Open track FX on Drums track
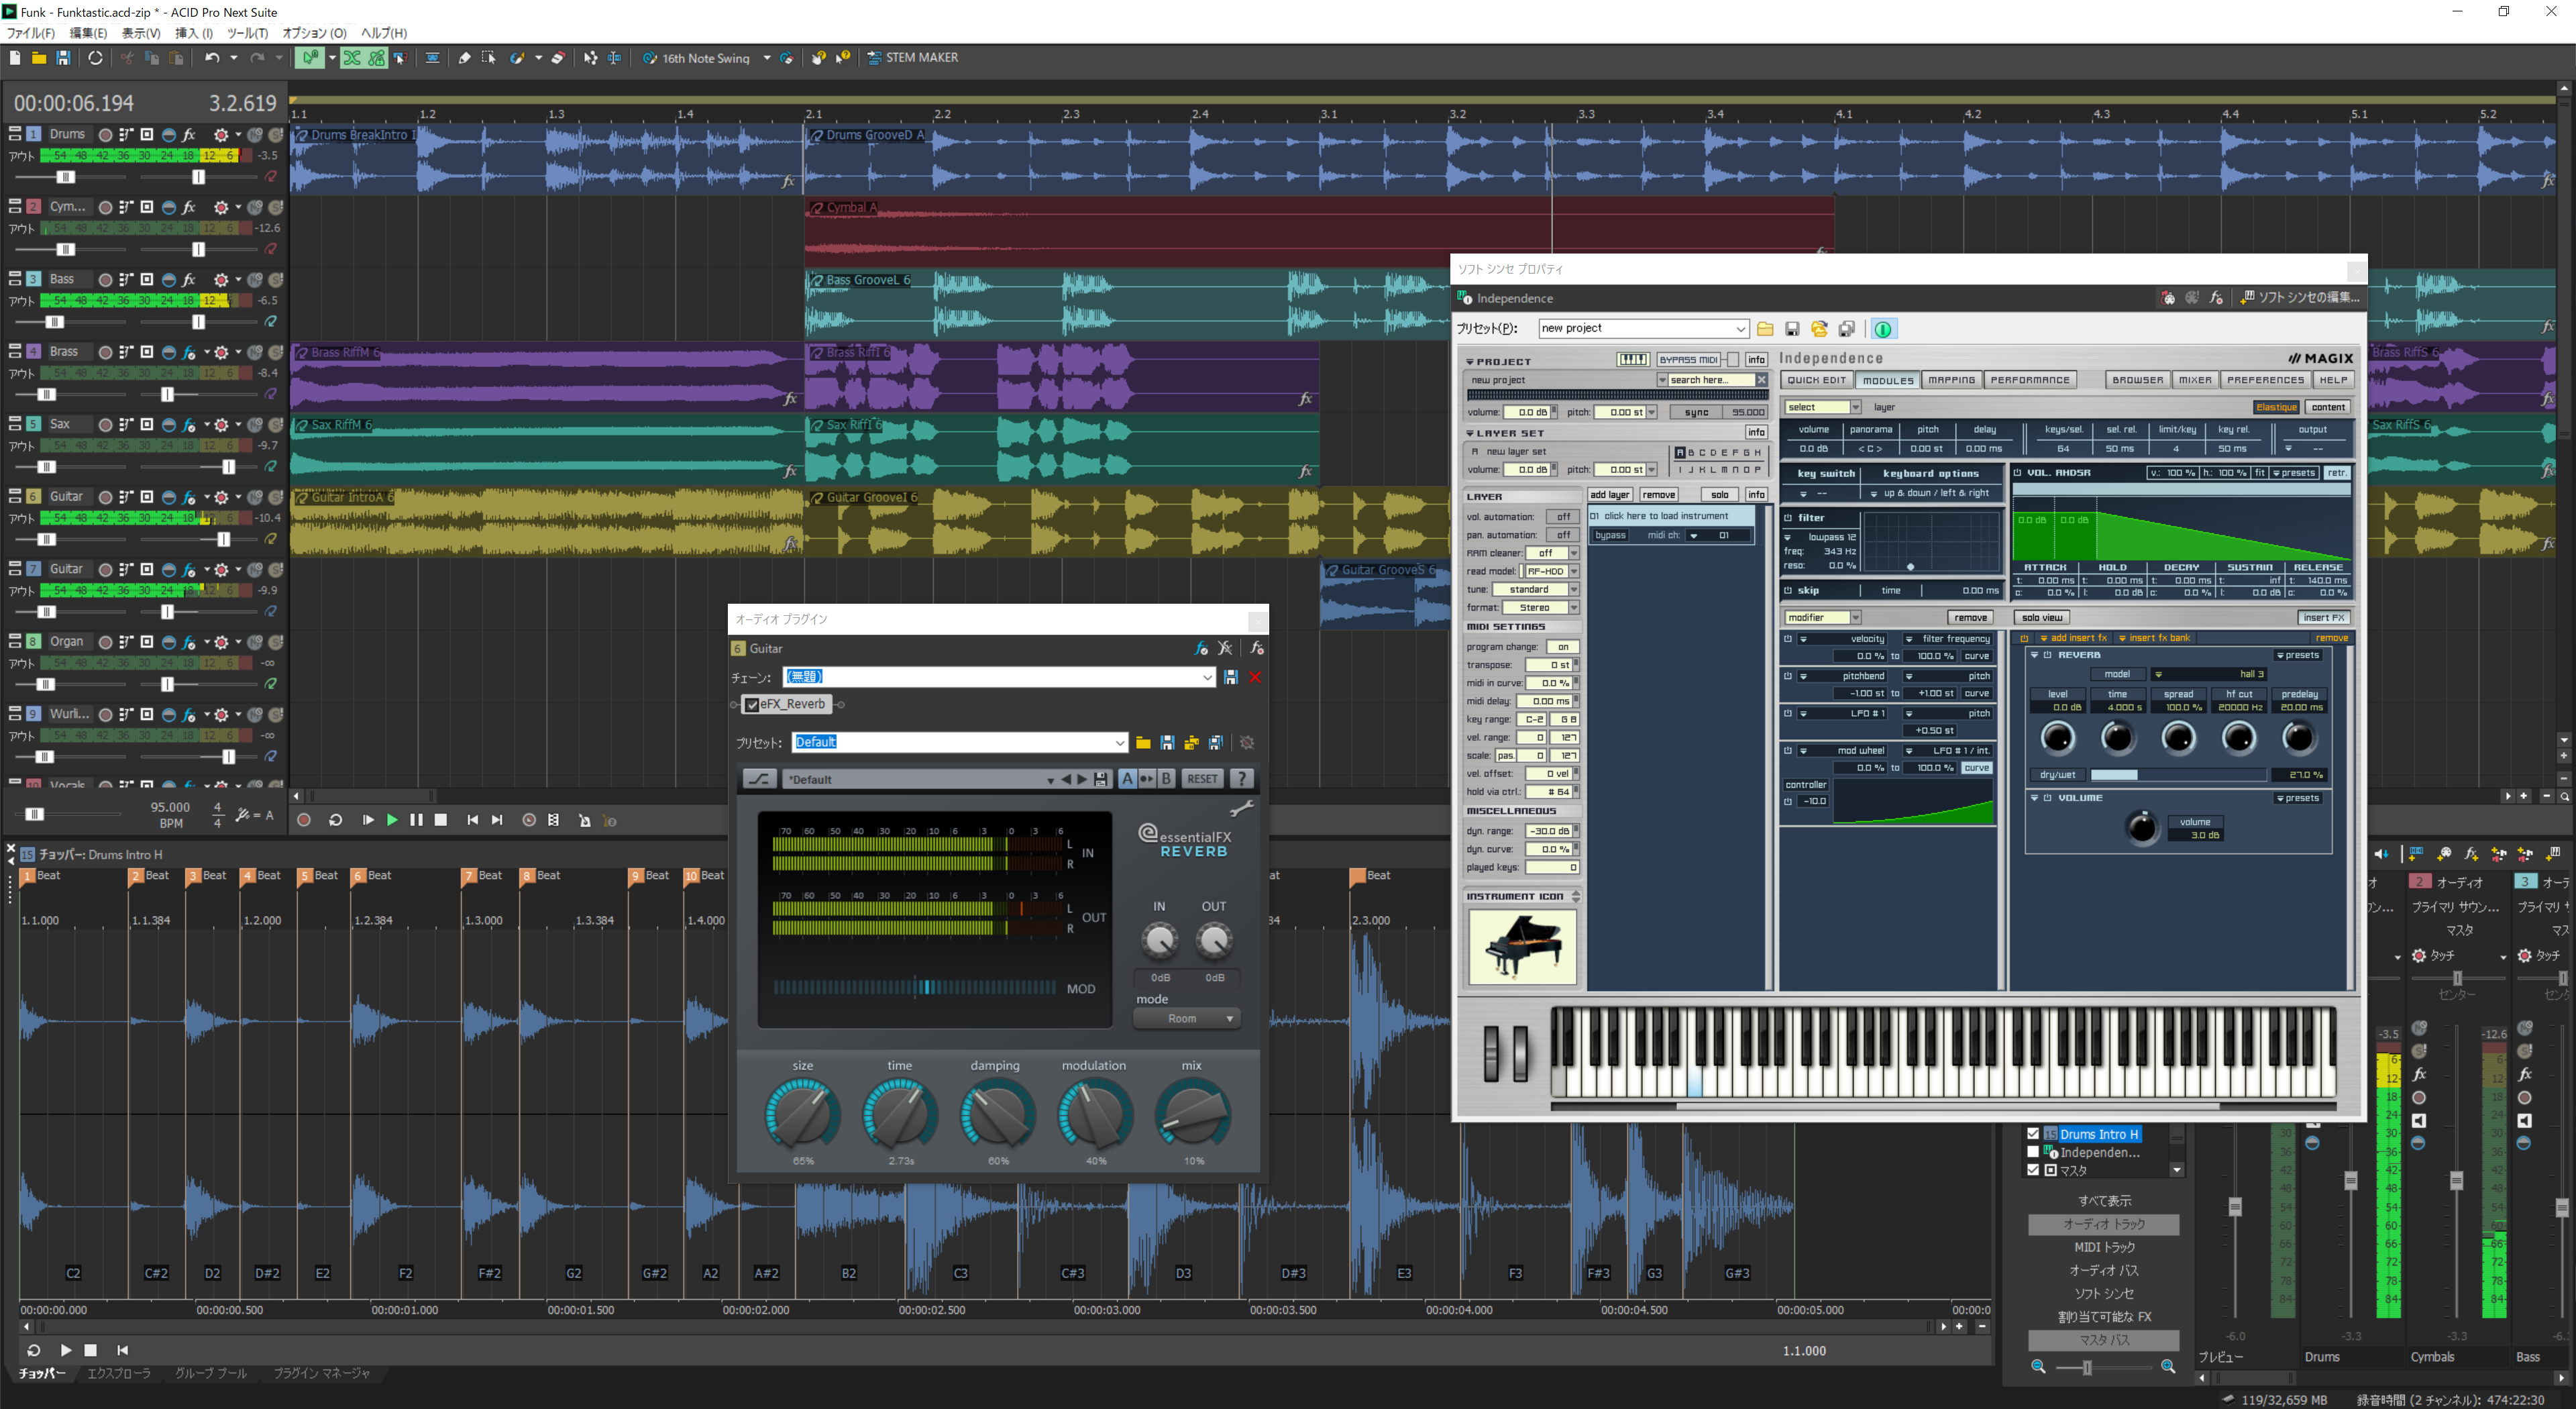The width and height of the screenshot is (2576, 1409). [190, 134]
